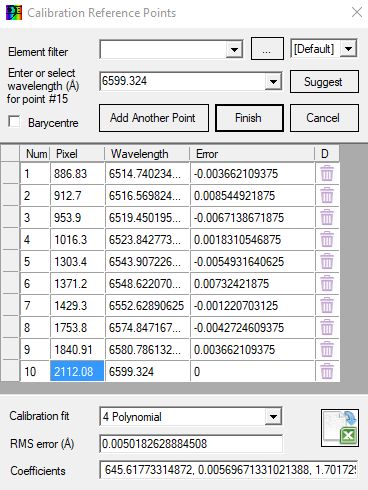The height and width of the screenshot is (490, 368).
Task: Select pixel cell 1016.3
Action: coord(77,239)
